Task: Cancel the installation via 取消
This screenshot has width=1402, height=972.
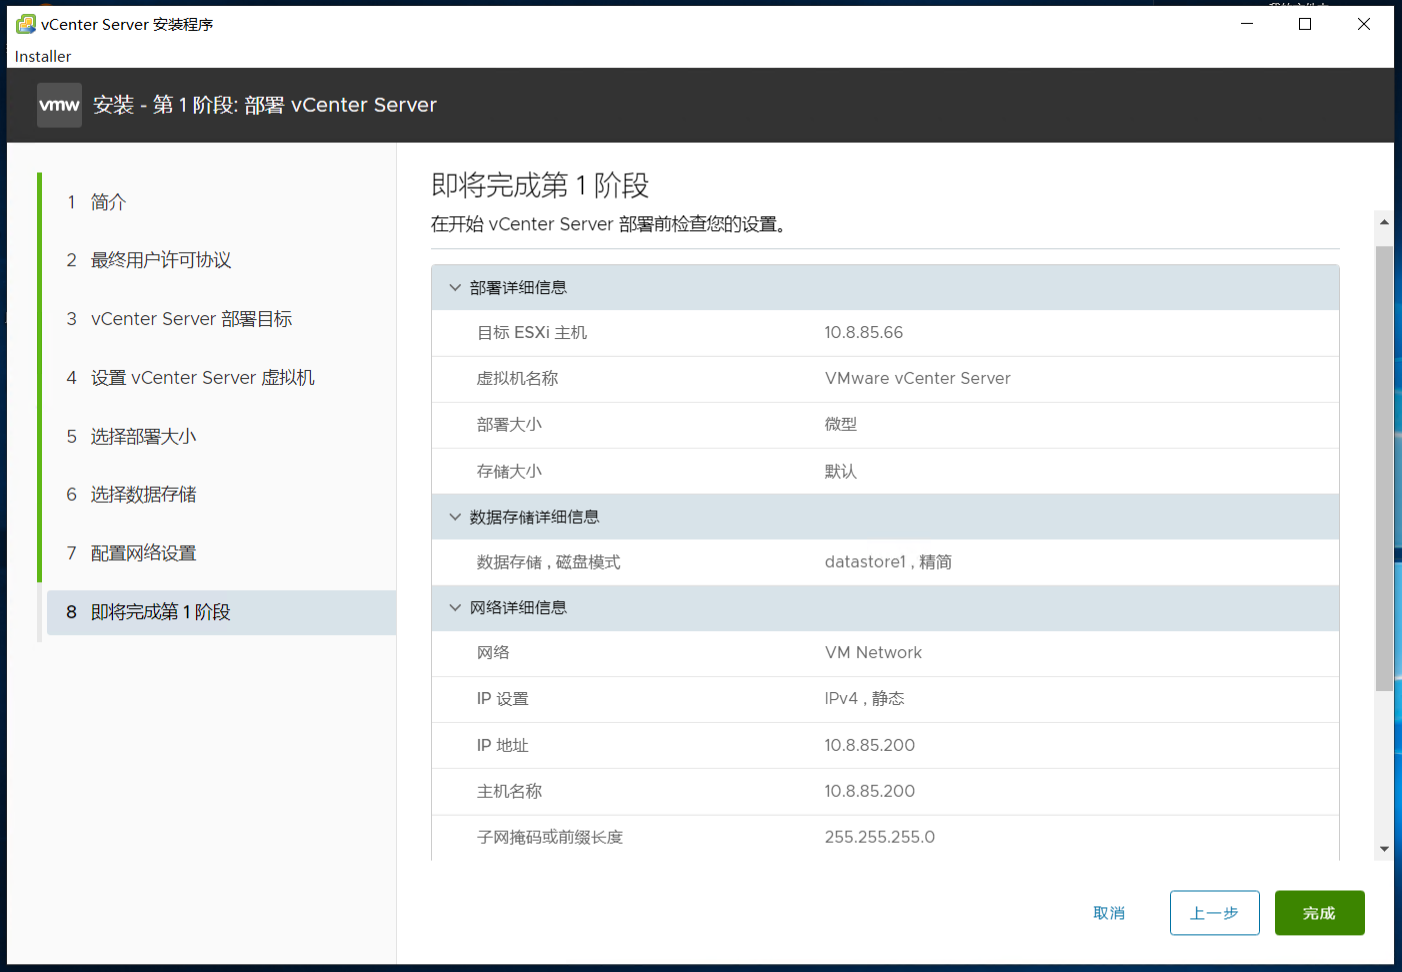Action: pos(1108,912)
